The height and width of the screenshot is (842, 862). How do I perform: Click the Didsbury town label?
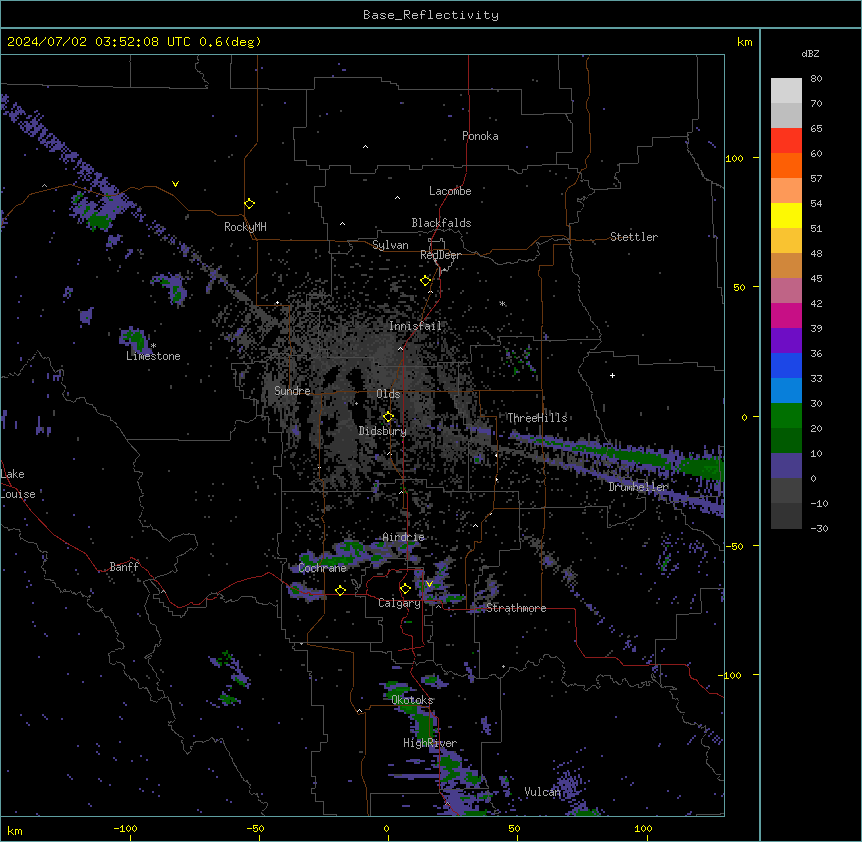tap(383, 431)
